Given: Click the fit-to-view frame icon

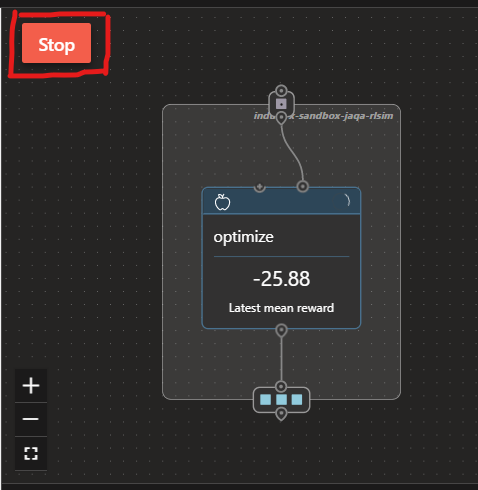Looking at the screenshot, I should pyautogui.click(x=31, y=453).
